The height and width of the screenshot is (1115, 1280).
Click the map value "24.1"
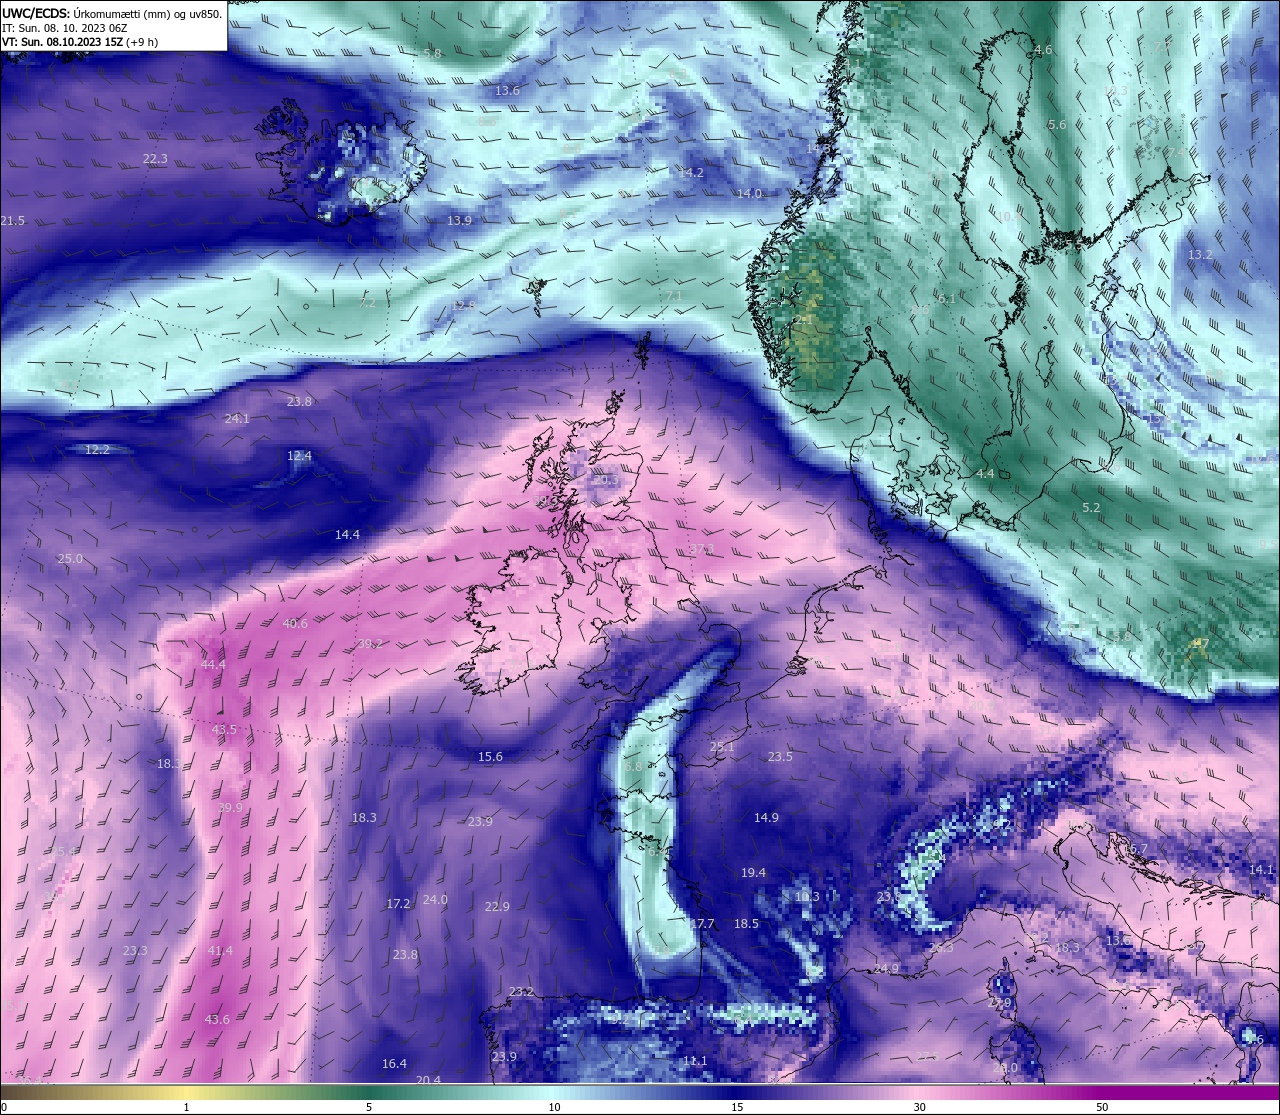(237, 419)
